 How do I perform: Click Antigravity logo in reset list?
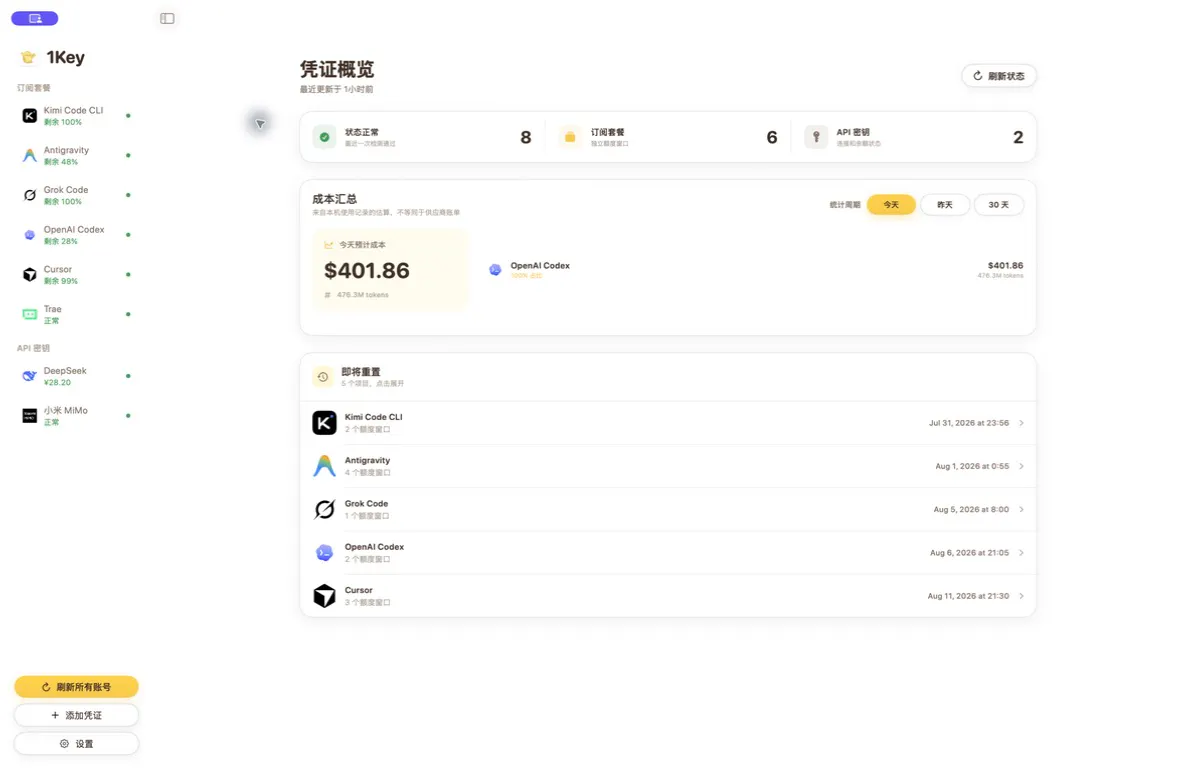pyautogui.click(x=325, y=466)
